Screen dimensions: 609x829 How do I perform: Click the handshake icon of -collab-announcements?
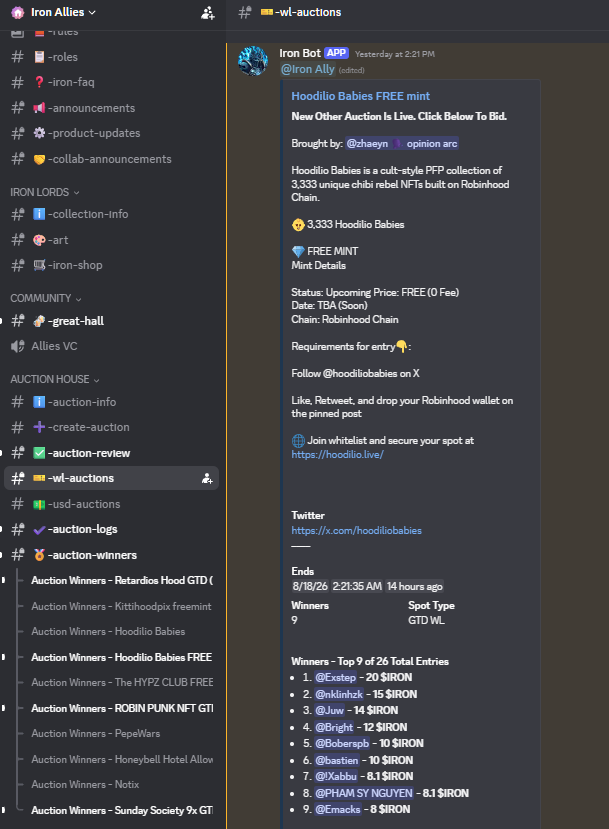click(39, 159)
